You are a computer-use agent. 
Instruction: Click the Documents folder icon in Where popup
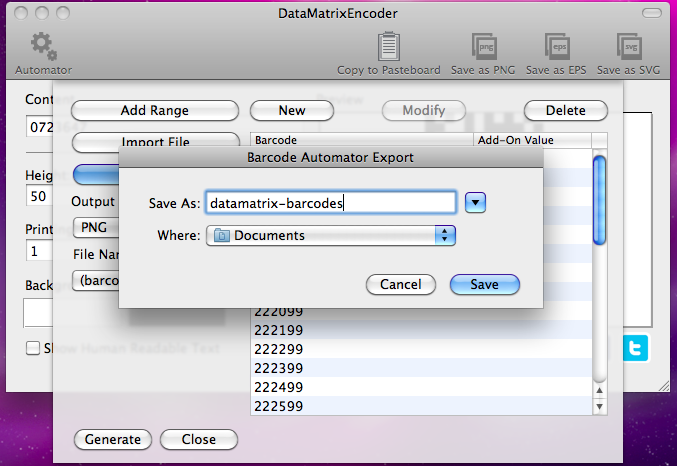pos(221,235)
